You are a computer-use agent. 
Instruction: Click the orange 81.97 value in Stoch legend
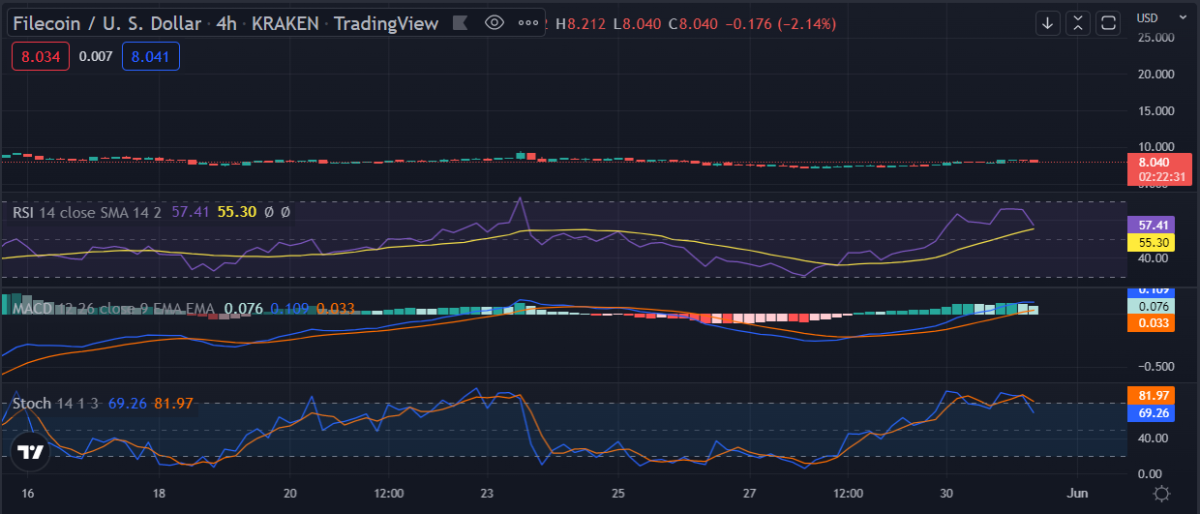click(173, 404)
